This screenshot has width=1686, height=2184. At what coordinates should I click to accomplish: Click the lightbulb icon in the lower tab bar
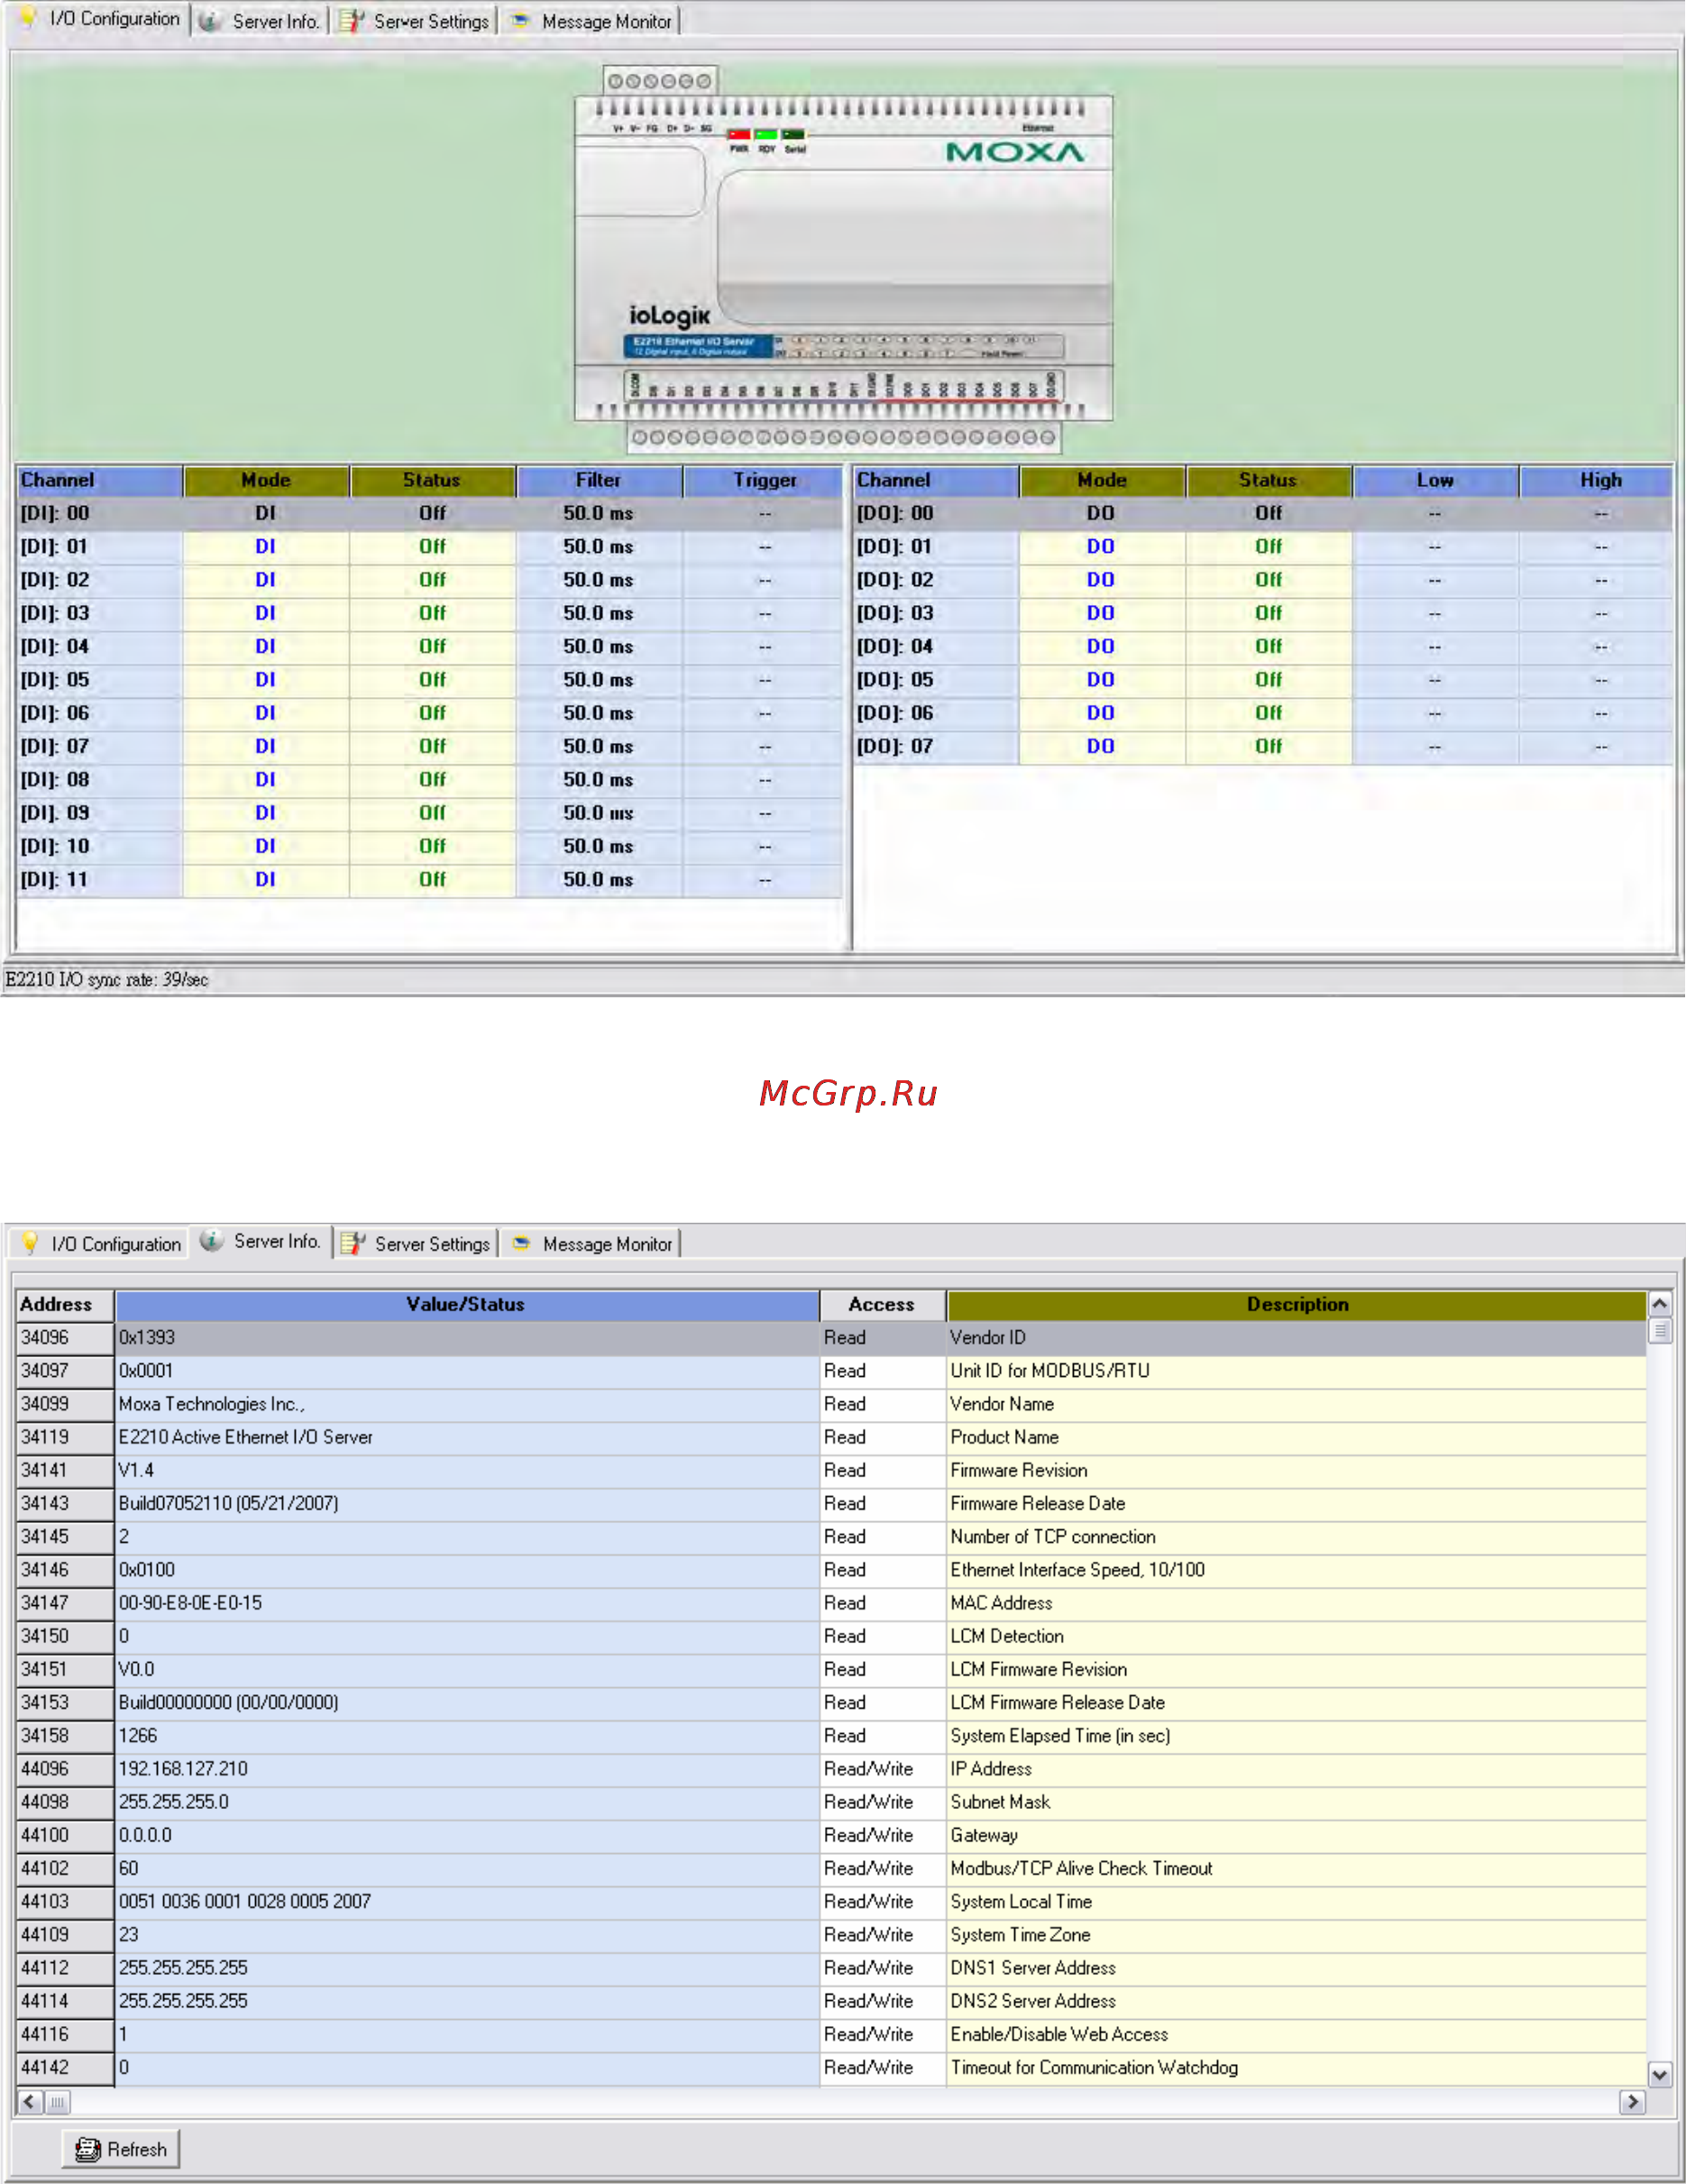pyautogui.click(x=30, y=1243)
